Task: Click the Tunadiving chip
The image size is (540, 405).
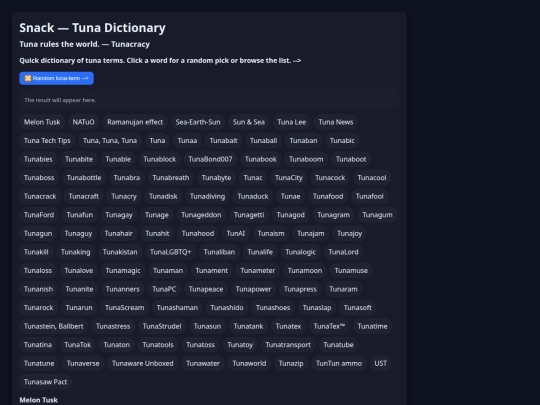Action: point(207,196)
